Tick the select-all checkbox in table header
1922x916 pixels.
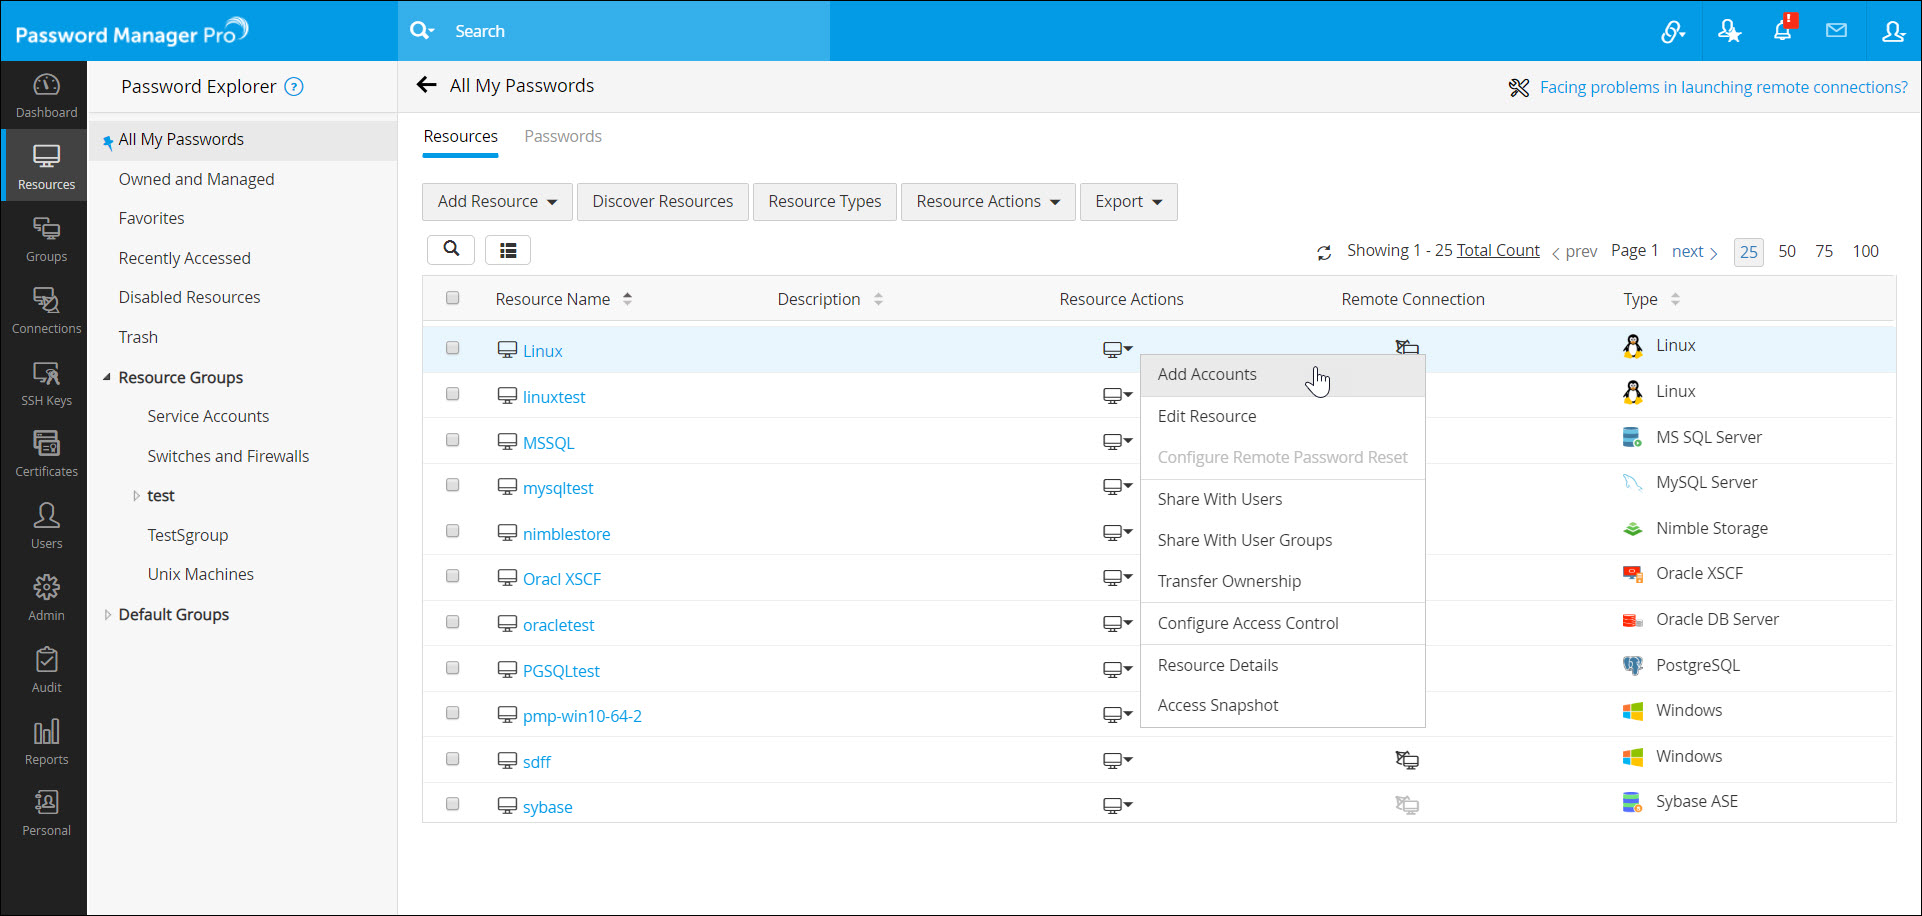coord(453,298)
